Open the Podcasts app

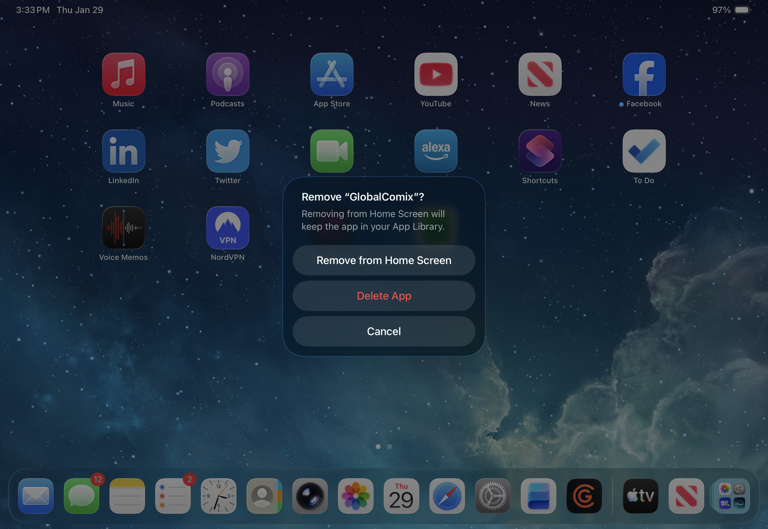pyautogui.click(x=228, y=74)
